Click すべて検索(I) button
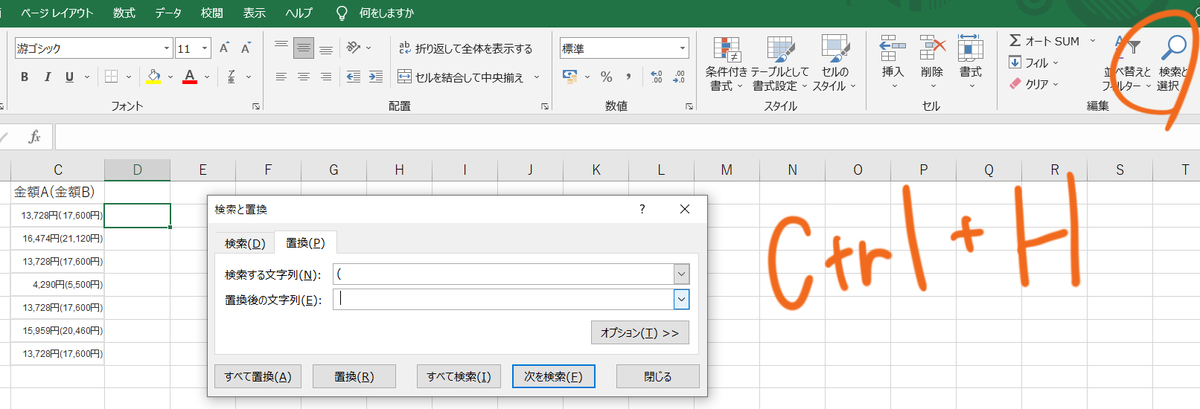 pos(457,376)
